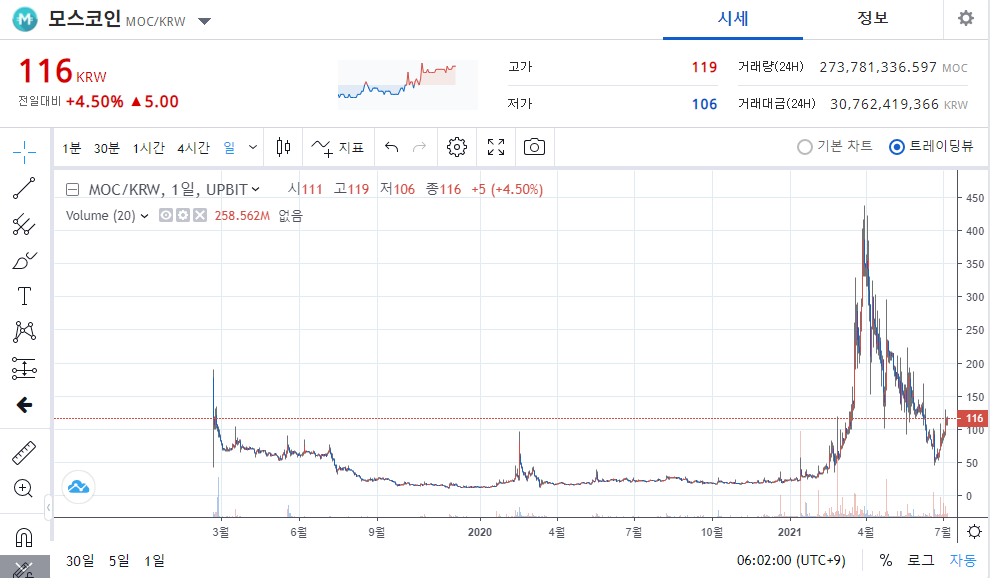Click the cloud save chart button

coord(78,487)
